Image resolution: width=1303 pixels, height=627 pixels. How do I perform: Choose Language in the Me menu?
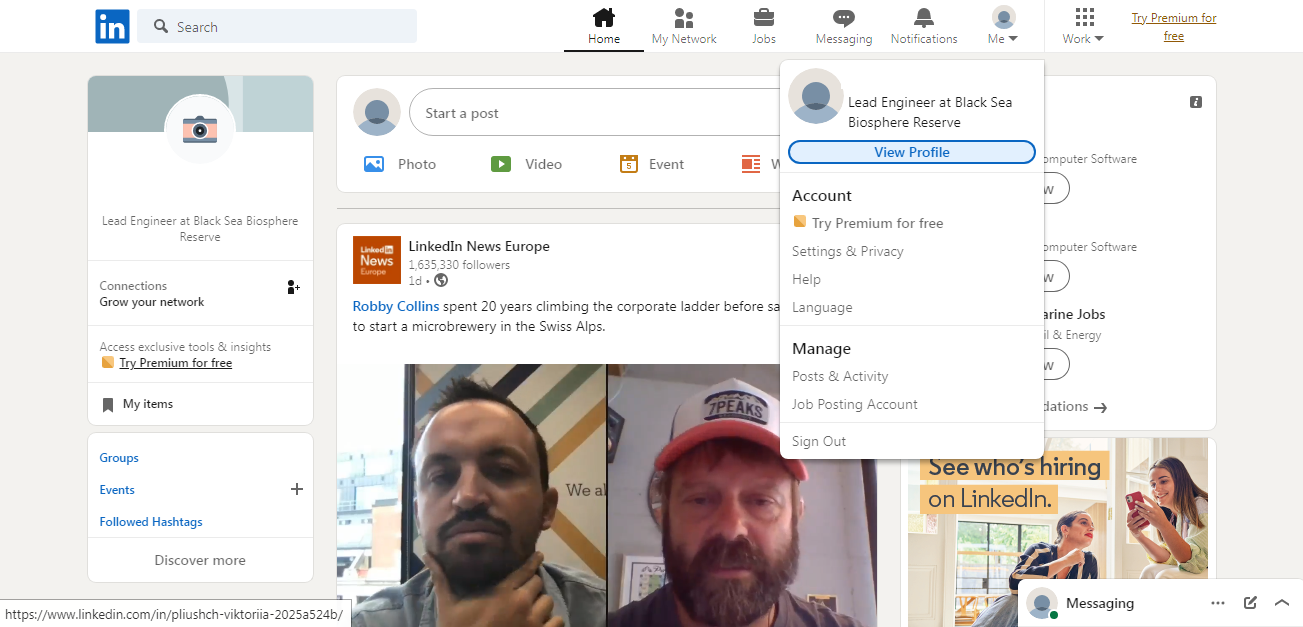coord(822,307)
